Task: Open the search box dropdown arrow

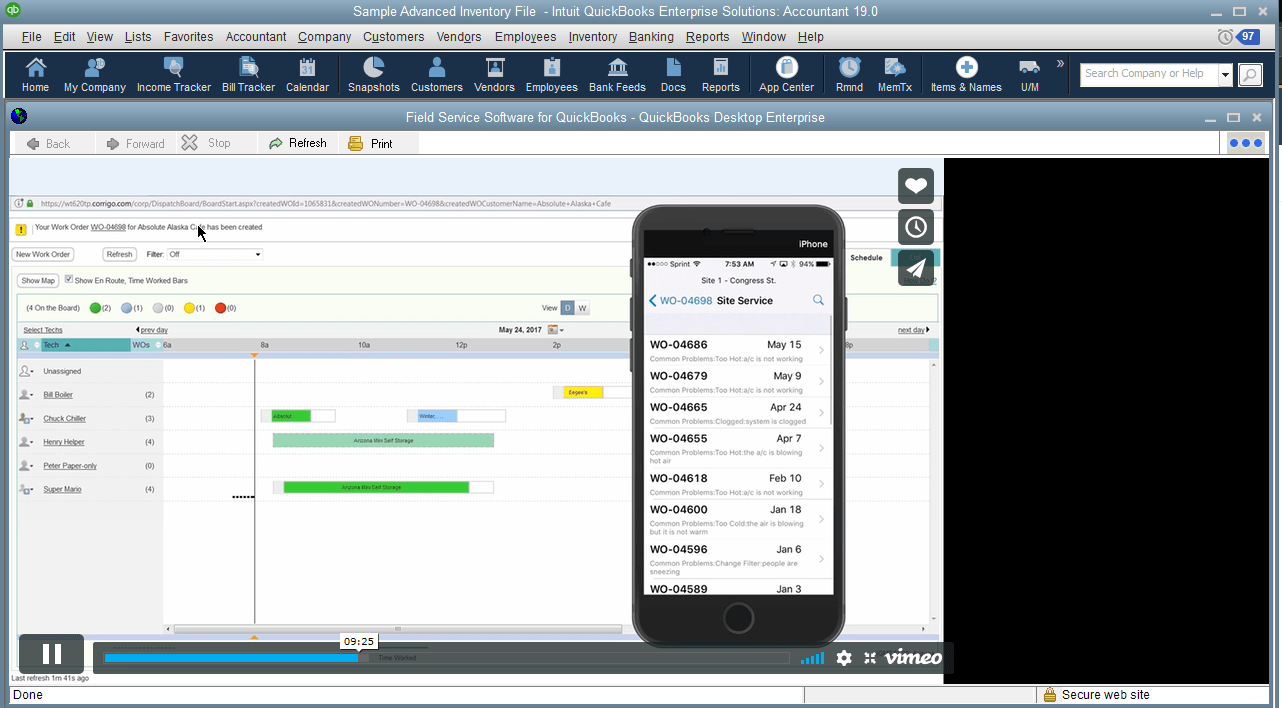Action: click(x=1225, y=75)
